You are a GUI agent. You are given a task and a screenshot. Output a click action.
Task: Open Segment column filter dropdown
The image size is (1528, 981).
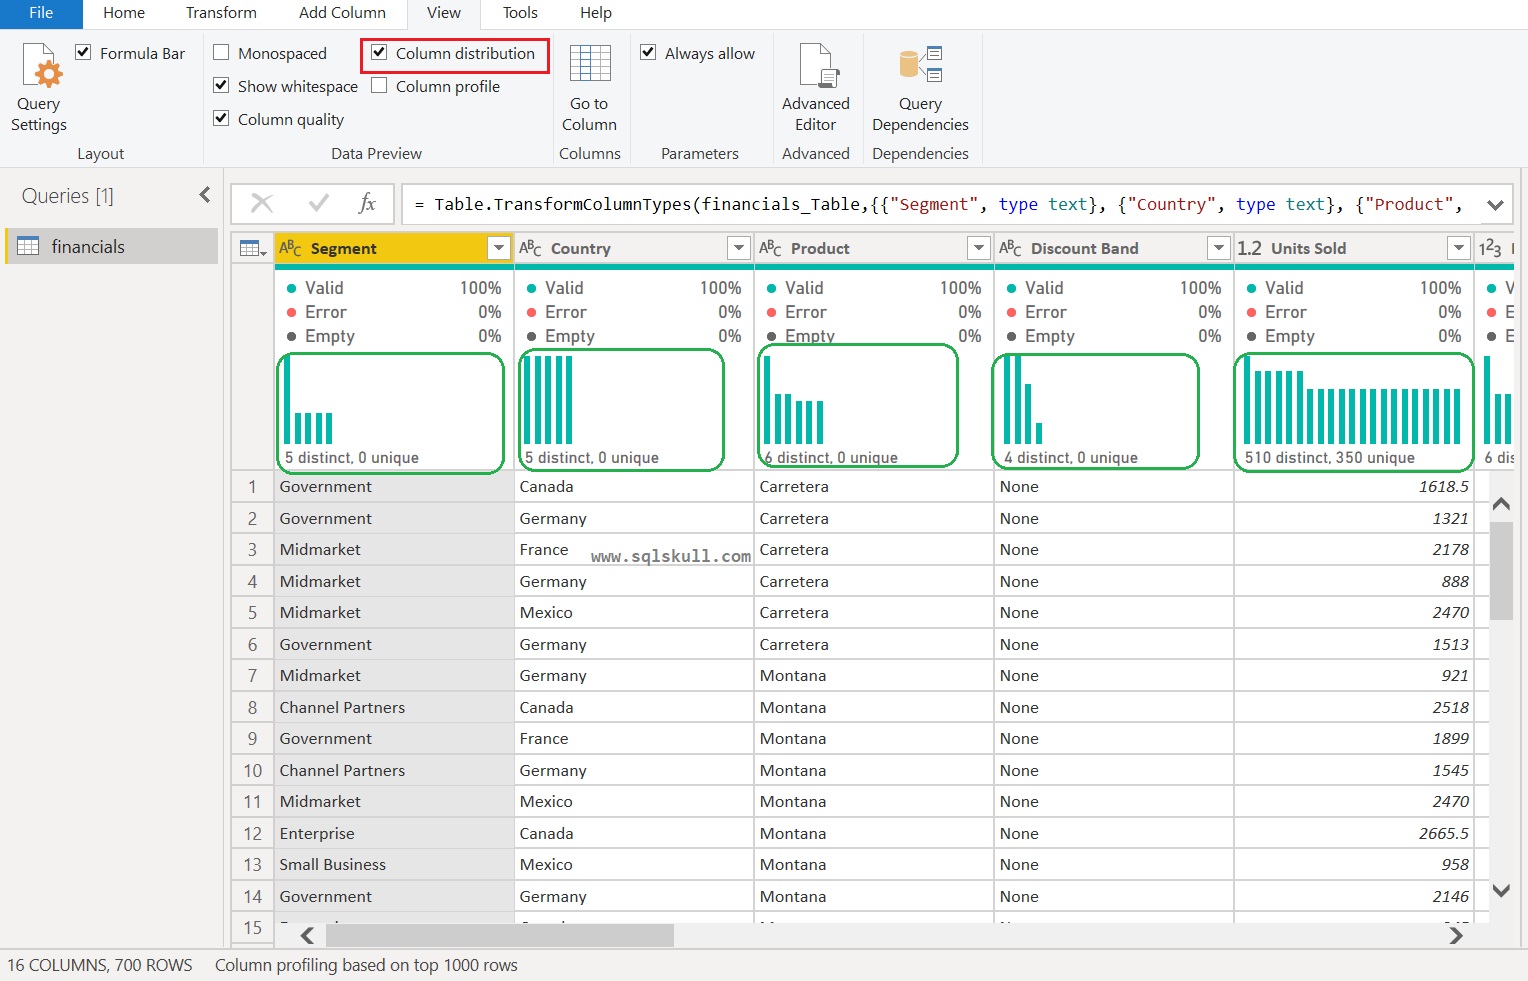498,248
